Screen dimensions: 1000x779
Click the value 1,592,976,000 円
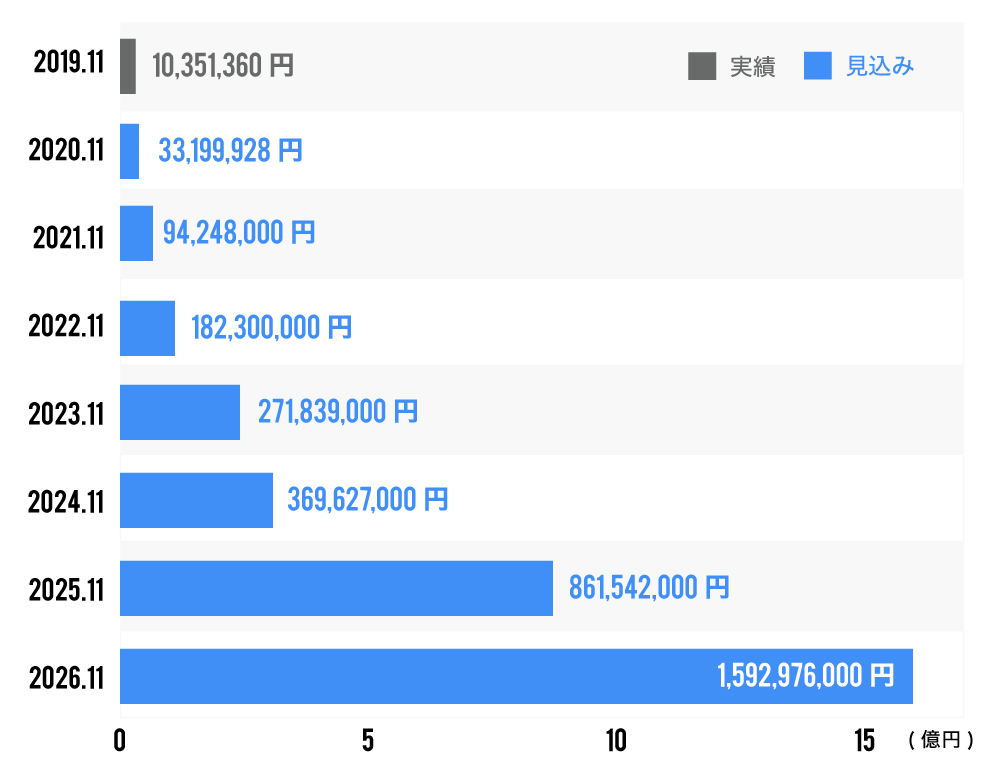pos(805,676)
